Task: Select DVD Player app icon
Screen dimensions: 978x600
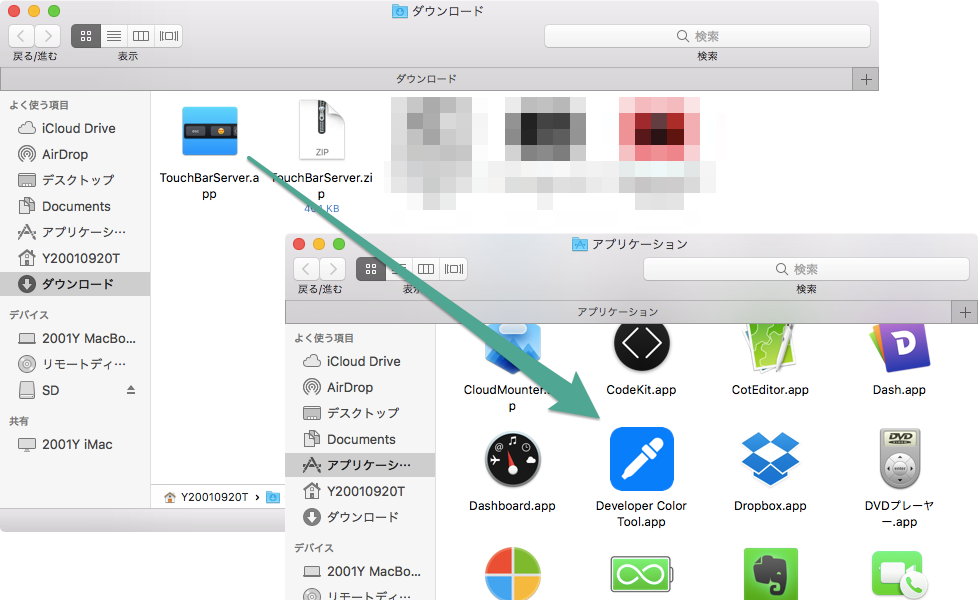Action: [899, 459]
